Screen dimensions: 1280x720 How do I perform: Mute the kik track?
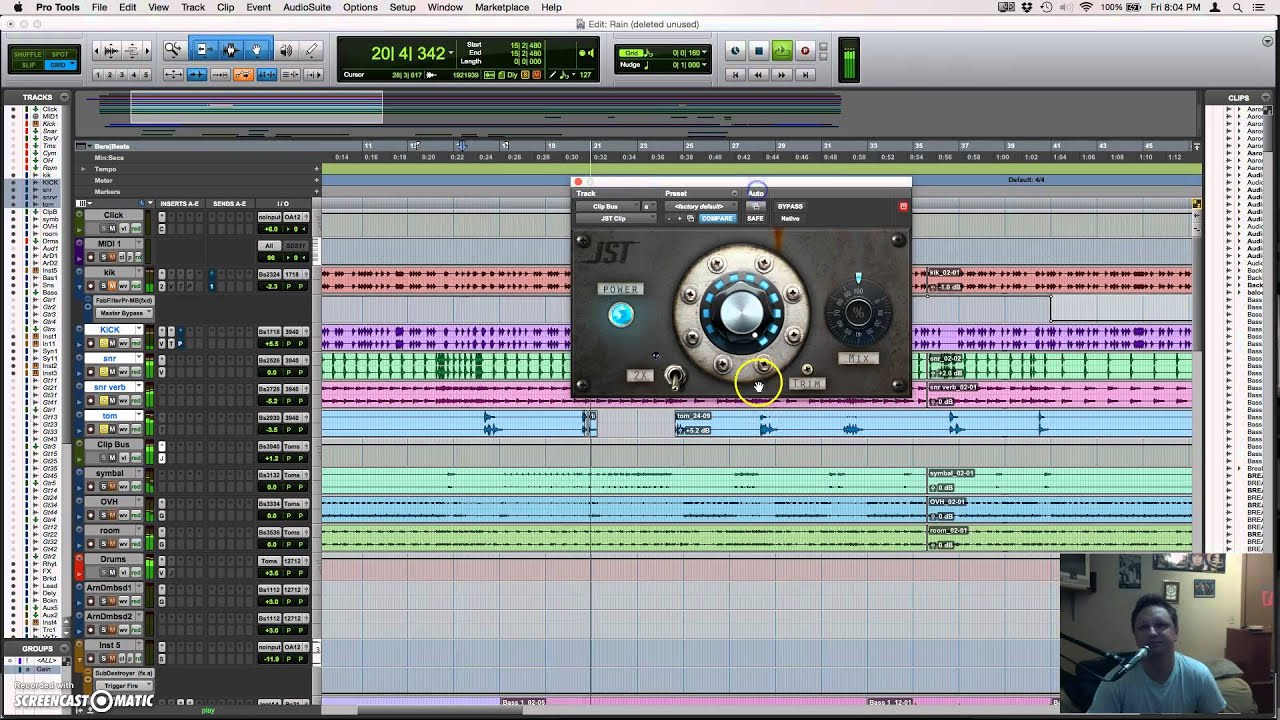[x=112, y=286]
